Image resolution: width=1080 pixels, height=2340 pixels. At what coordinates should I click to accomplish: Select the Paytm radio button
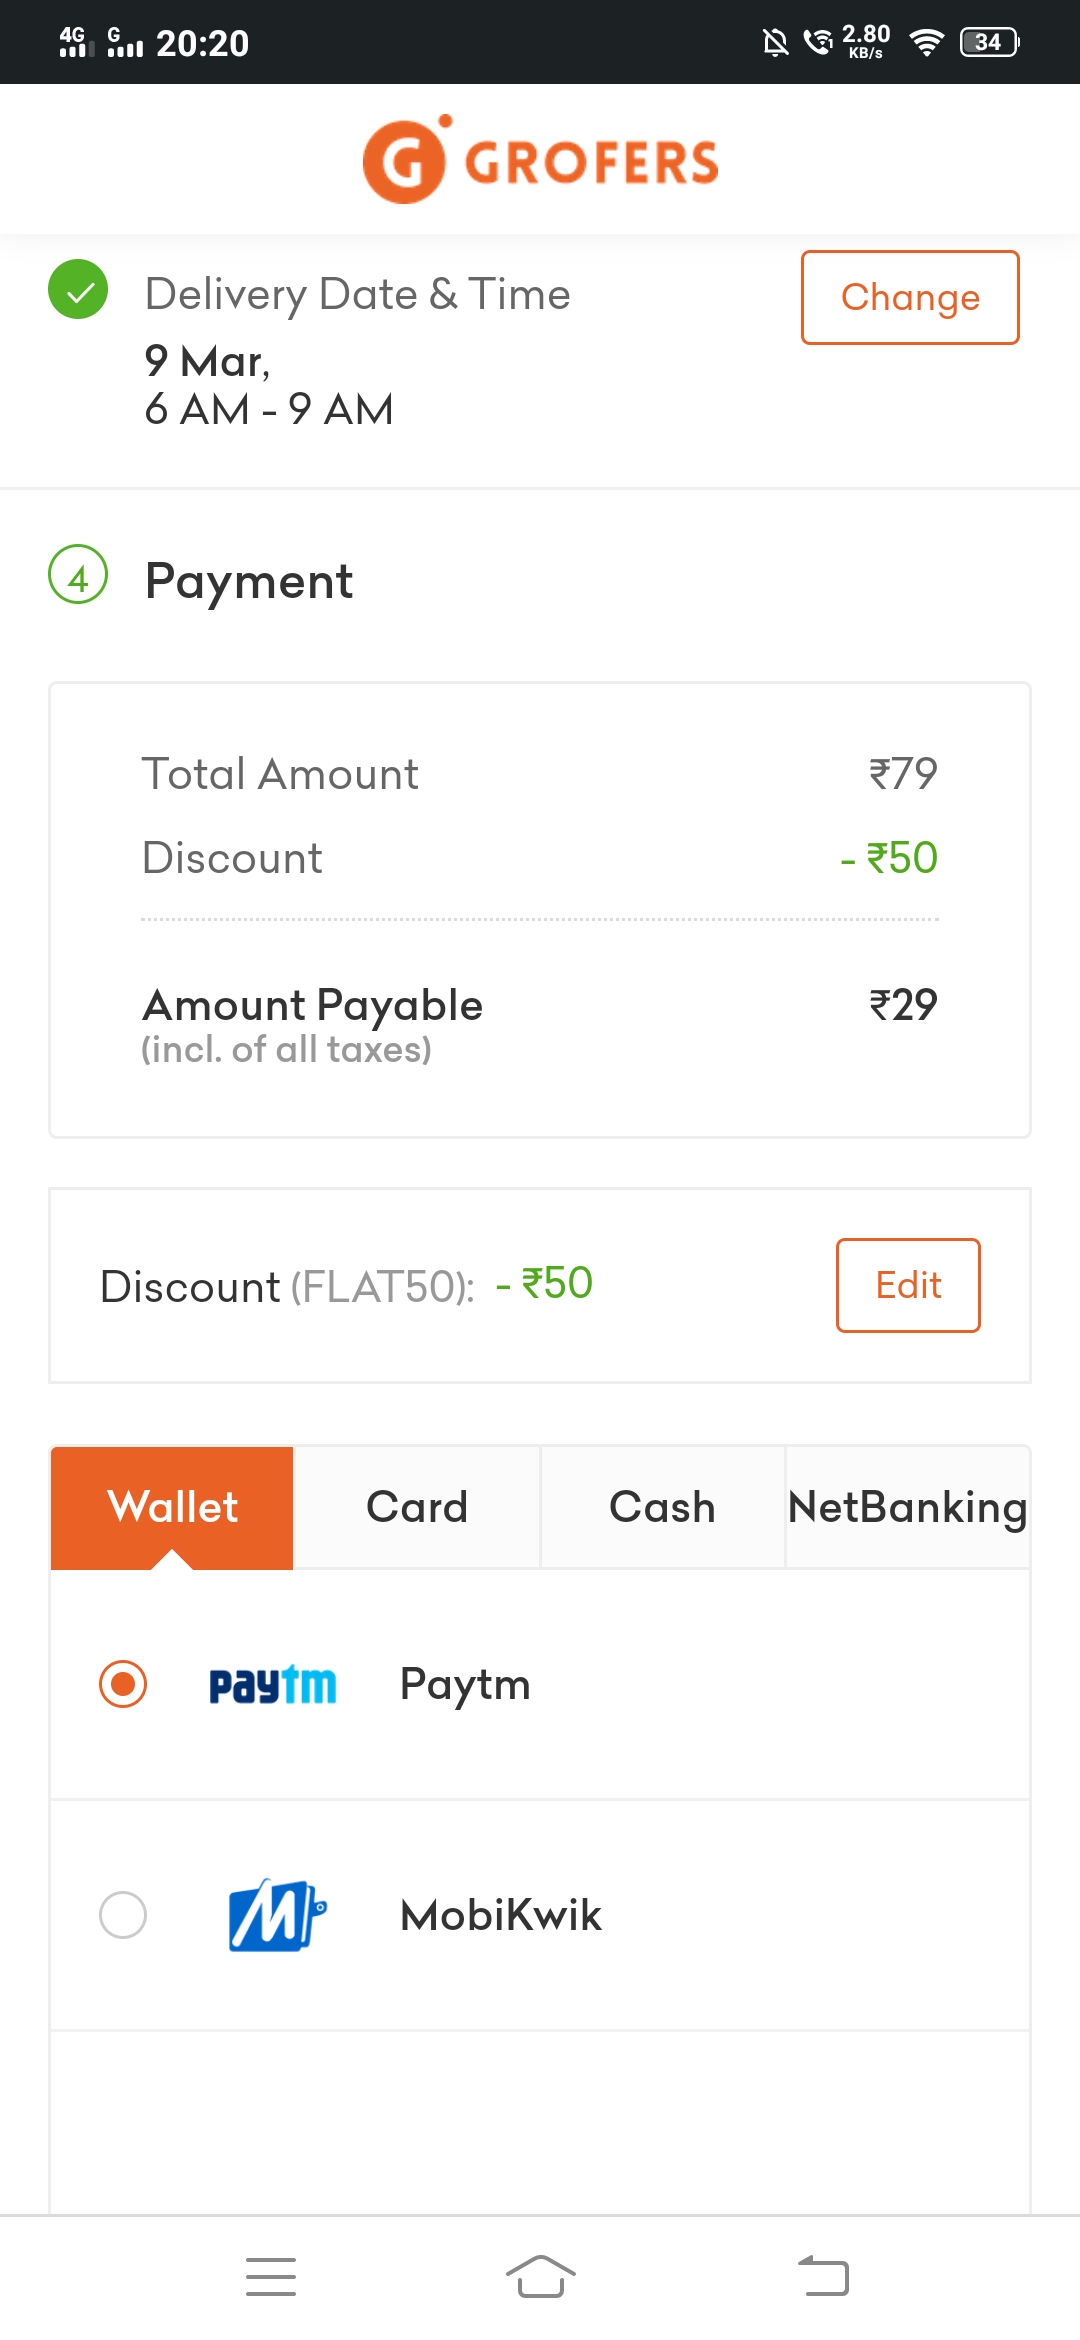pyautogui.click(x=123, y=1684)
